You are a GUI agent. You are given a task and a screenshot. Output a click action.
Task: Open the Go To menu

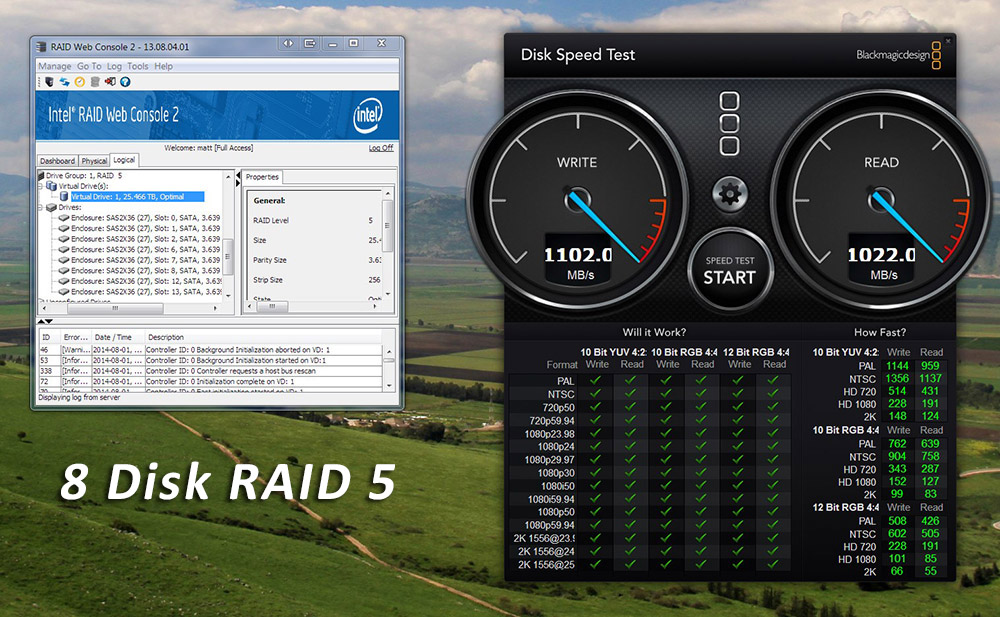tap(89, 66)
